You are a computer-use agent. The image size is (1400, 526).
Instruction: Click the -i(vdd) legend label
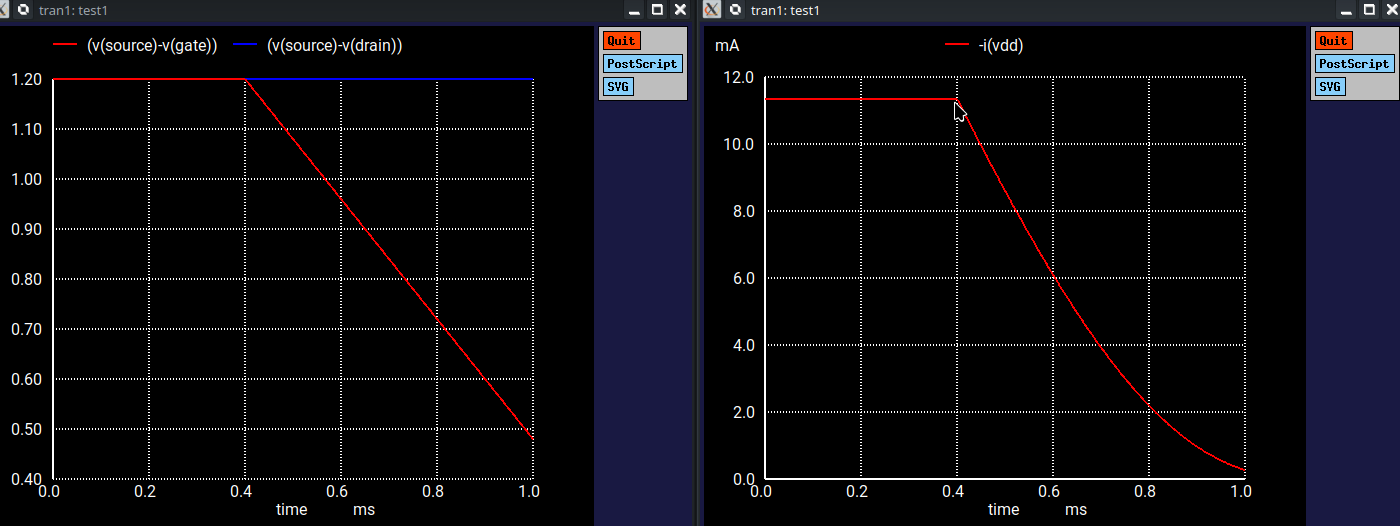(x=1001, y=46)
